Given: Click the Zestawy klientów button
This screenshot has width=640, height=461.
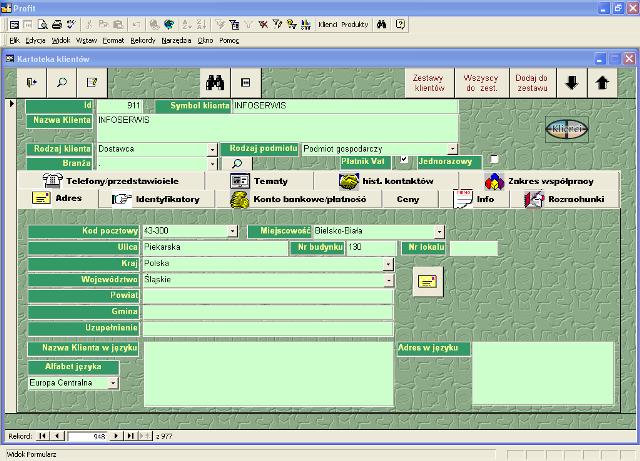Looking at the screenshot, I should (x=429, y=83).
